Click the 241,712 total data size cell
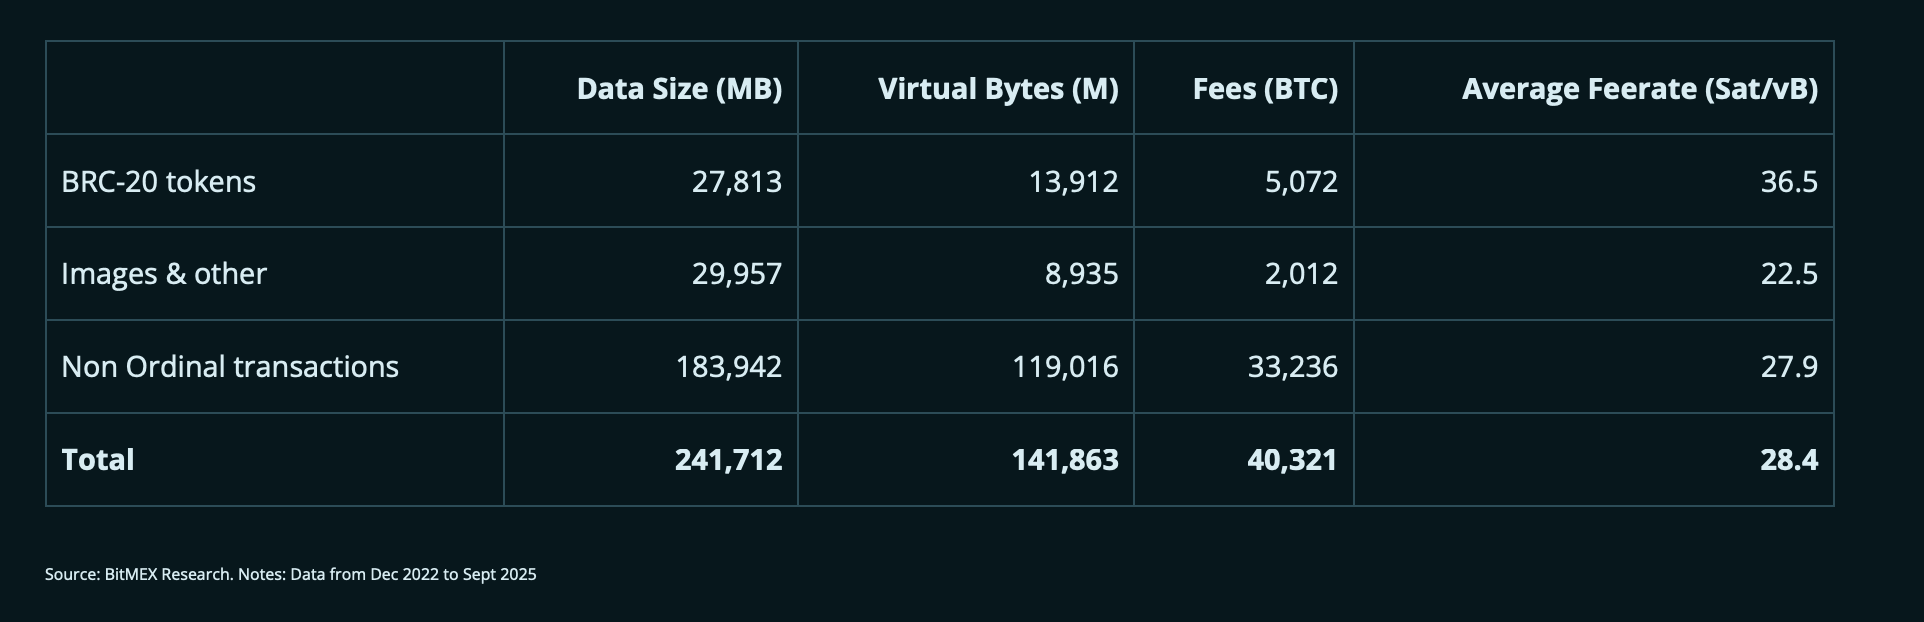 728,460
